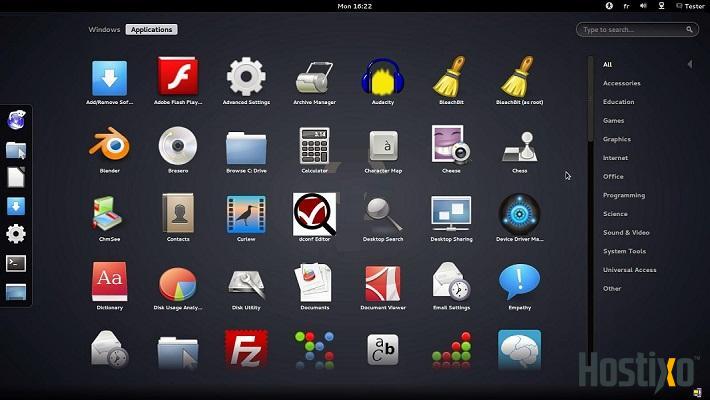Screen dimensions: 710x400
Task: Open the clock Mon 16:22 menu
Action: click(355, 6)
